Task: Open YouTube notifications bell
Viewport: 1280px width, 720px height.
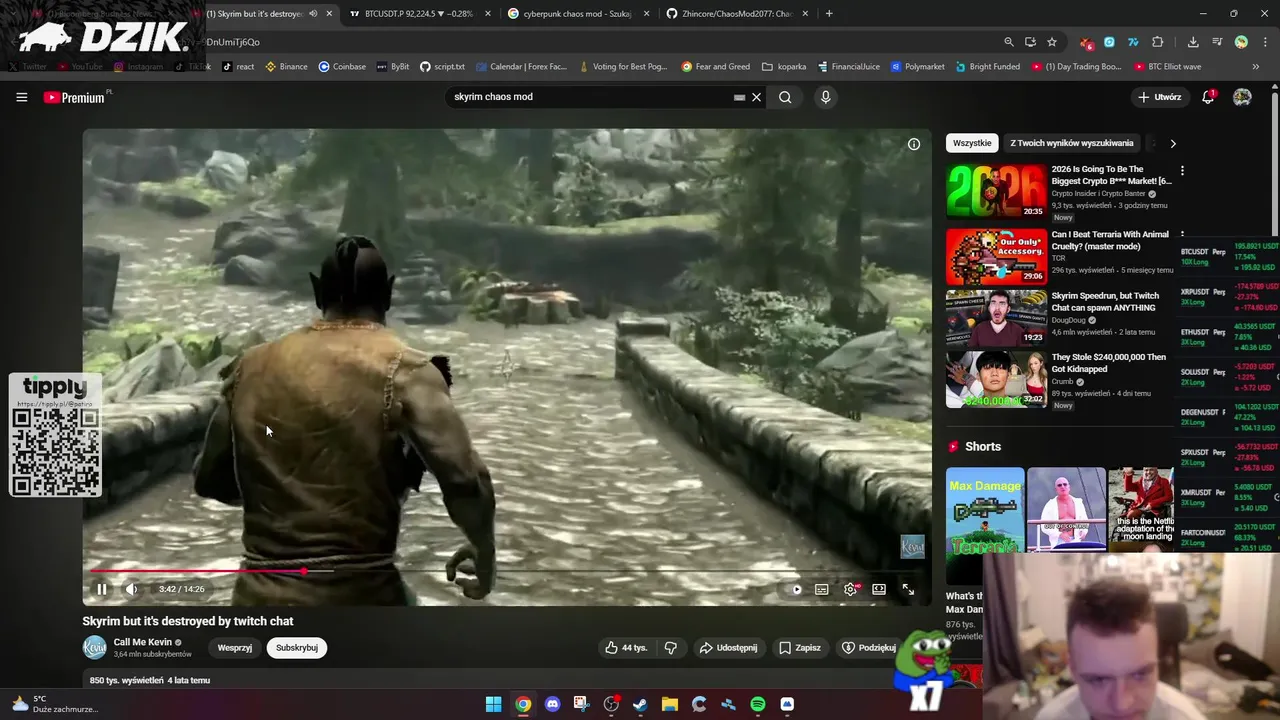Action: [1208, 97]
